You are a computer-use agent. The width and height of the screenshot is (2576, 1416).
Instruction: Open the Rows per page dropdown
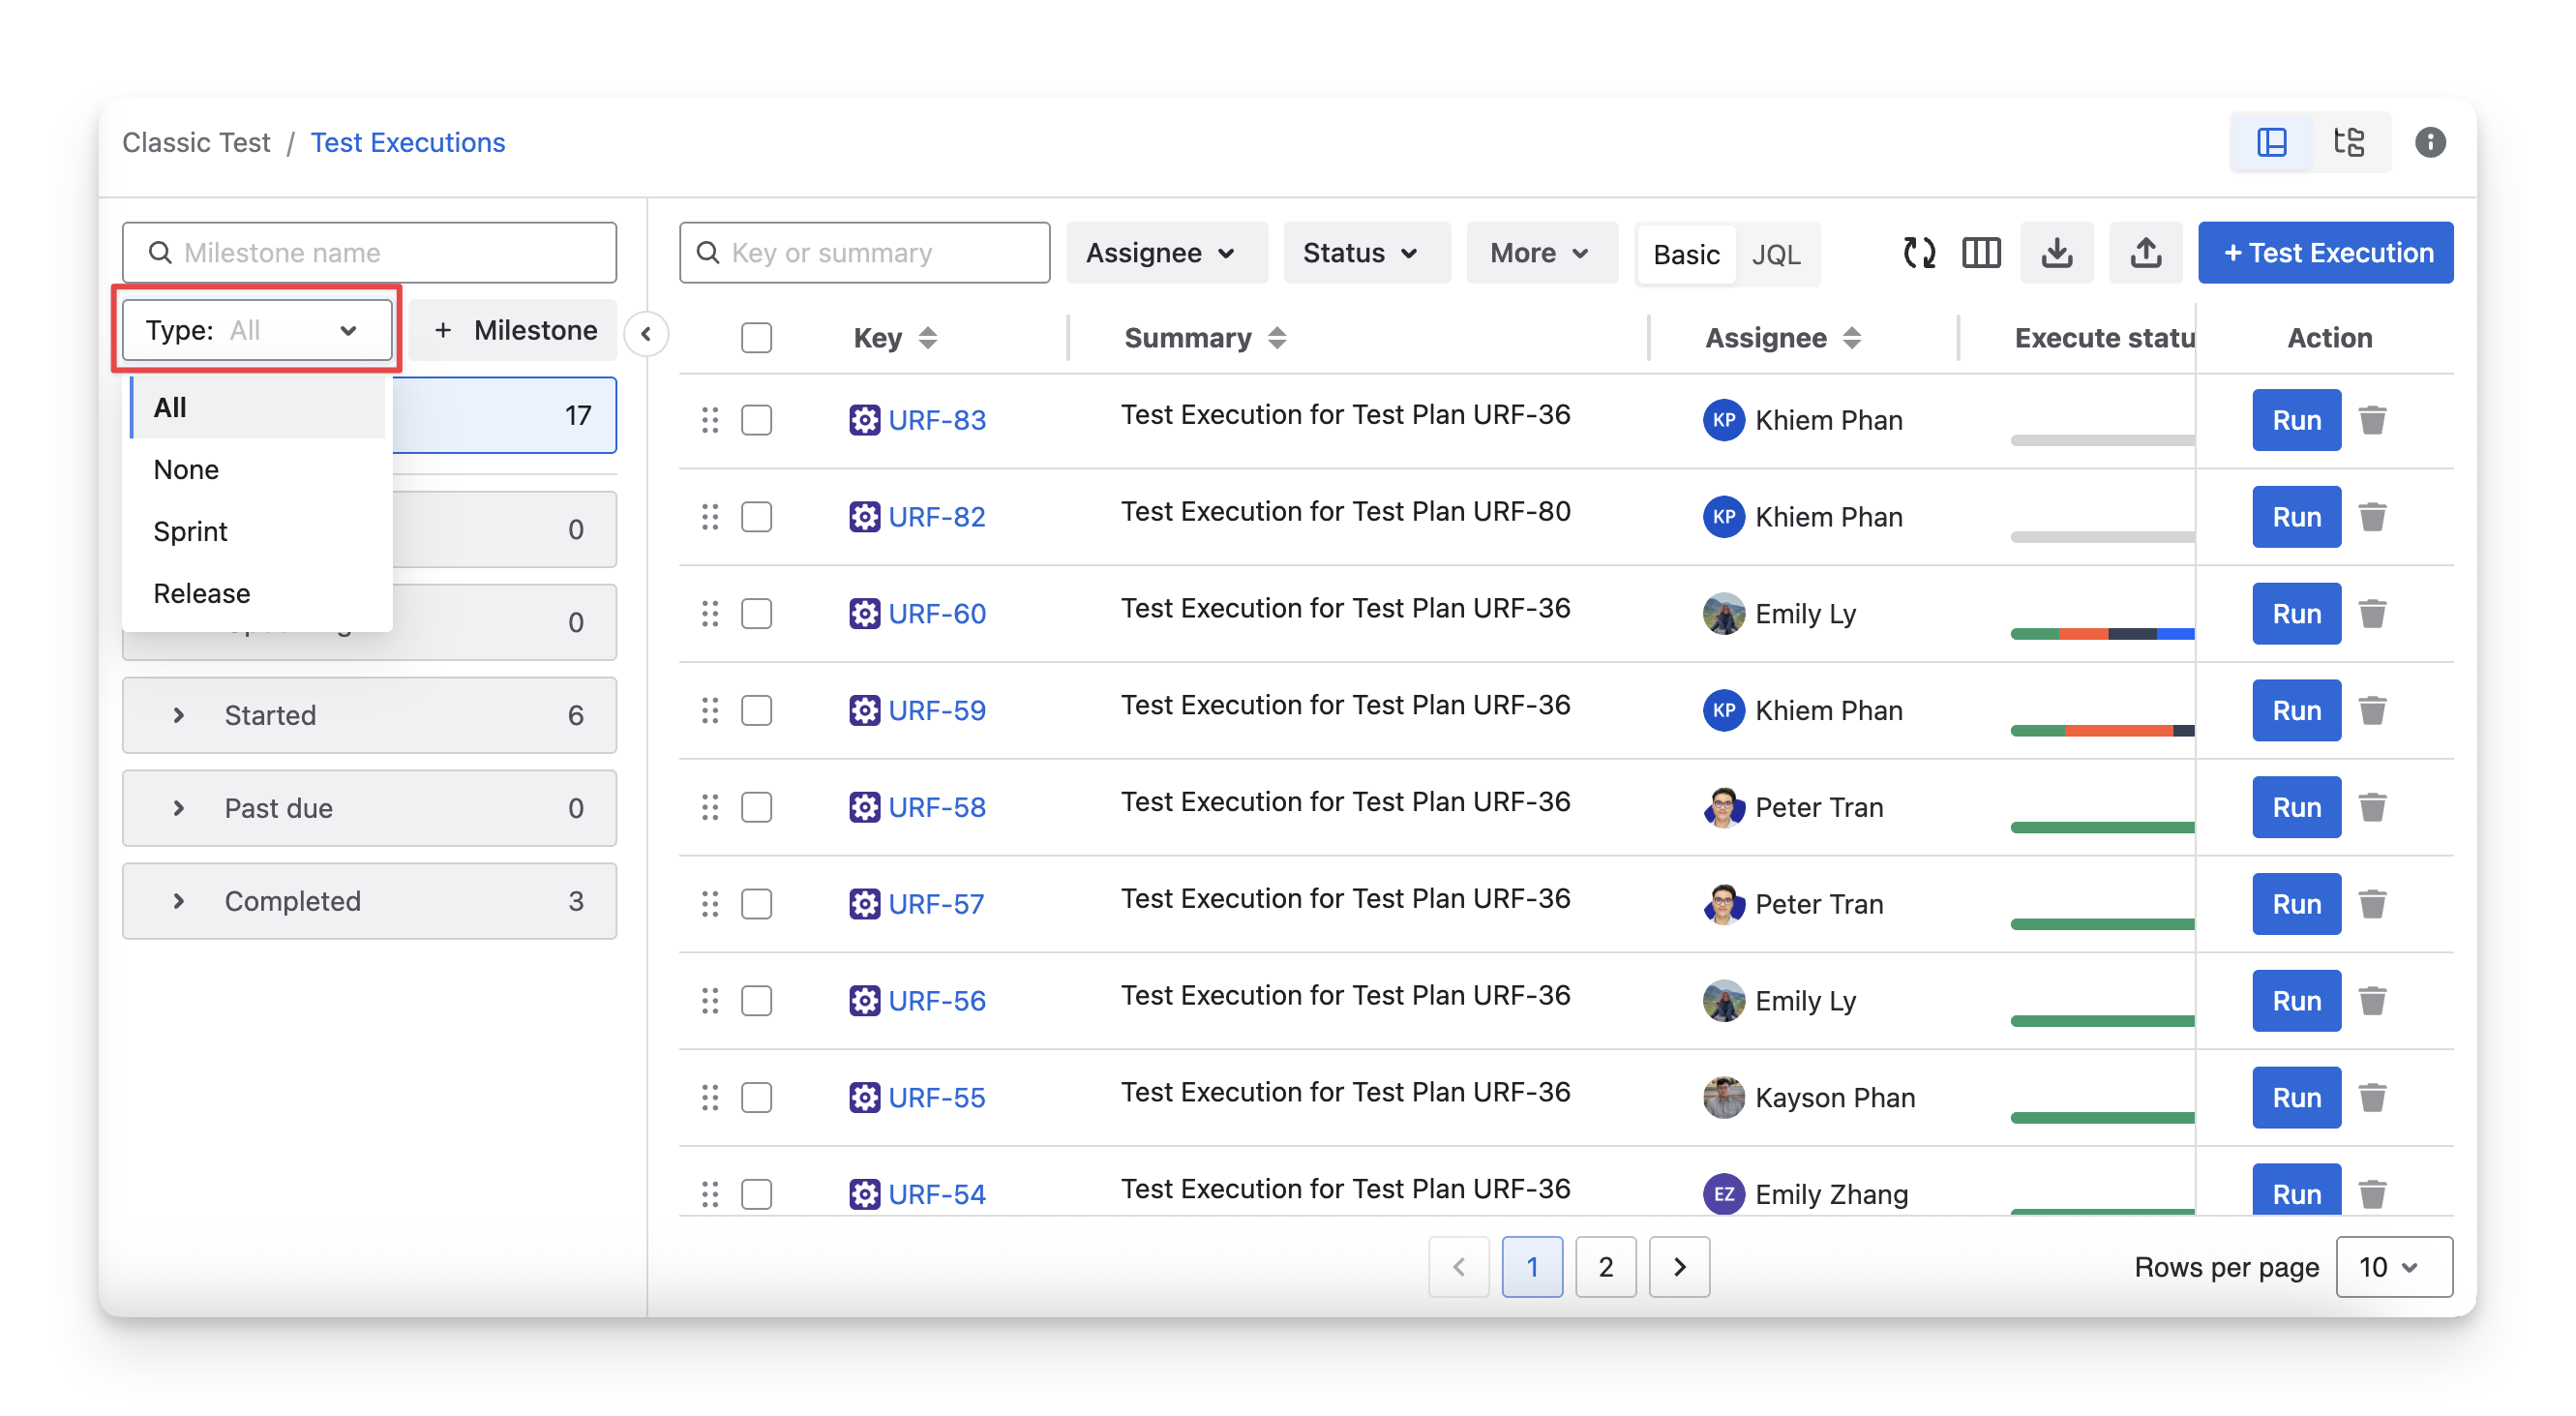[x=2393, y=1267]
